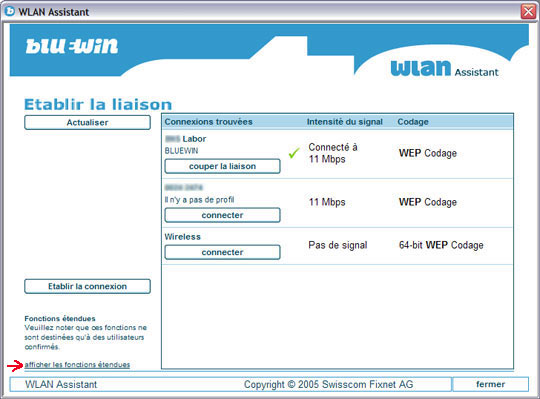
Task: Click the Etablir la connexion button
Action: 87,286
